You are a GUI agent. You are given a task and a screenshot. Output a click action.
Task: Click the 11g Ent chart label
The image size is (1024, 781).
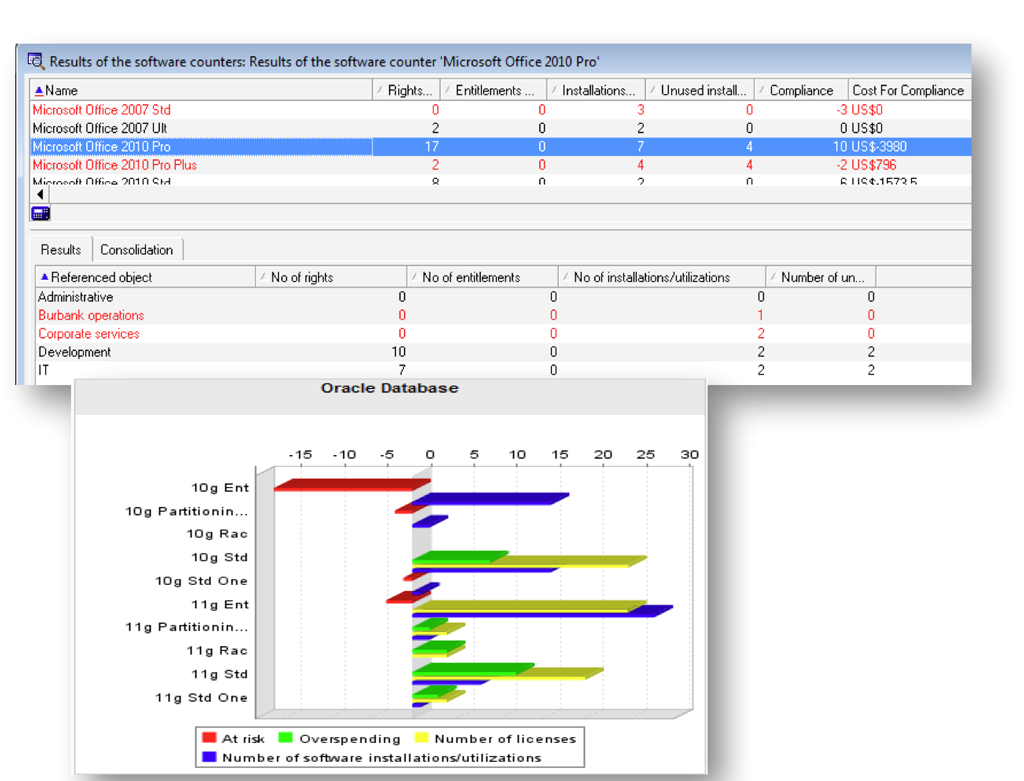pos(220,604)
